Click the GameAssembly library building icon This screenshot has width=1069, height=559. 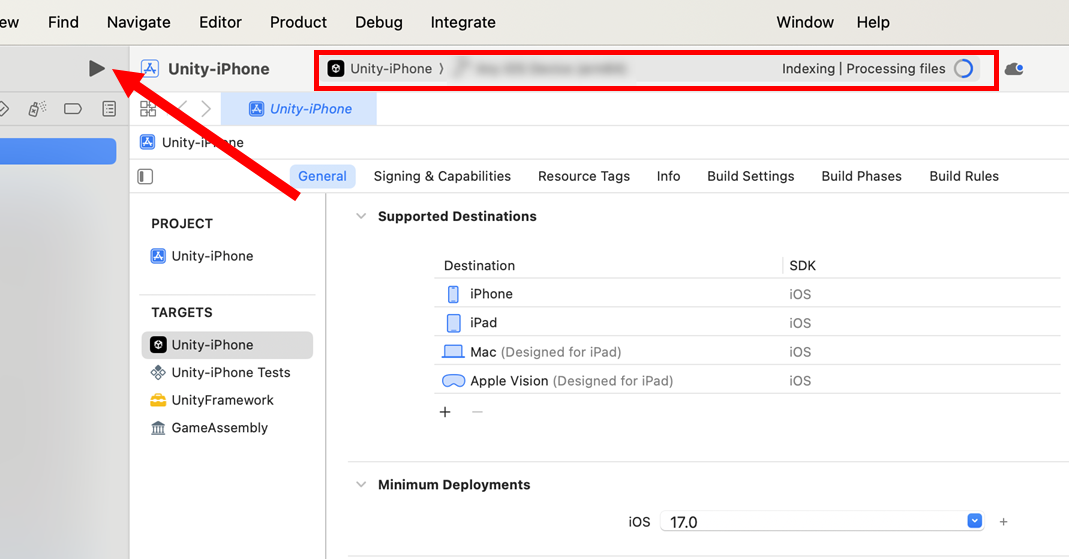point(158,427)
